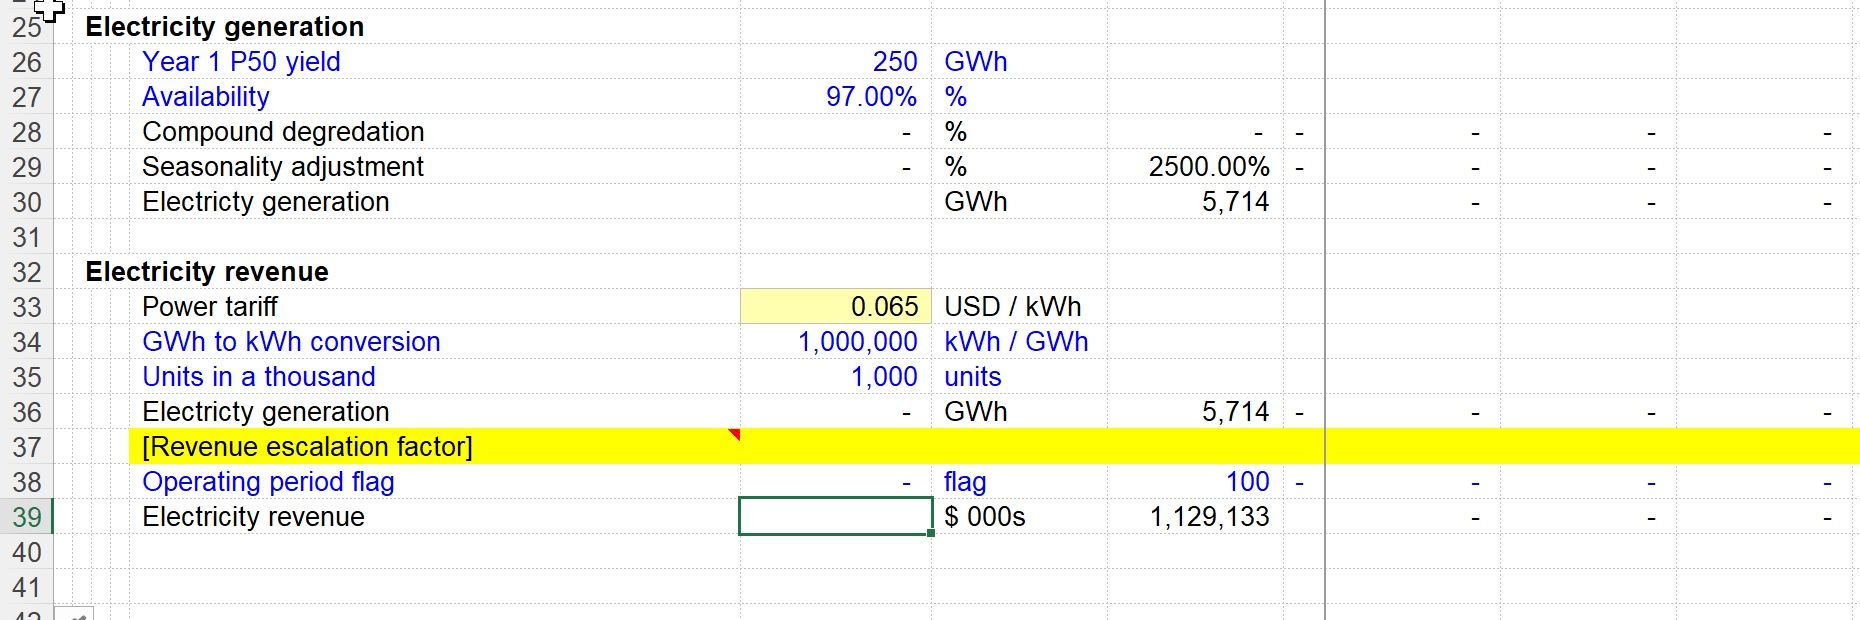Select row 26 header
Viewport: 1860px width, 620px height.
27,62
